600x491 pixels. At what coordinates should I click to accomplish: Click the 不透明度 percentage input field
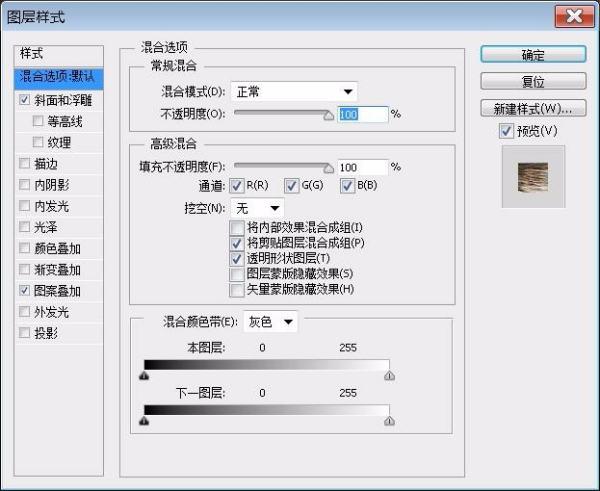362,114
